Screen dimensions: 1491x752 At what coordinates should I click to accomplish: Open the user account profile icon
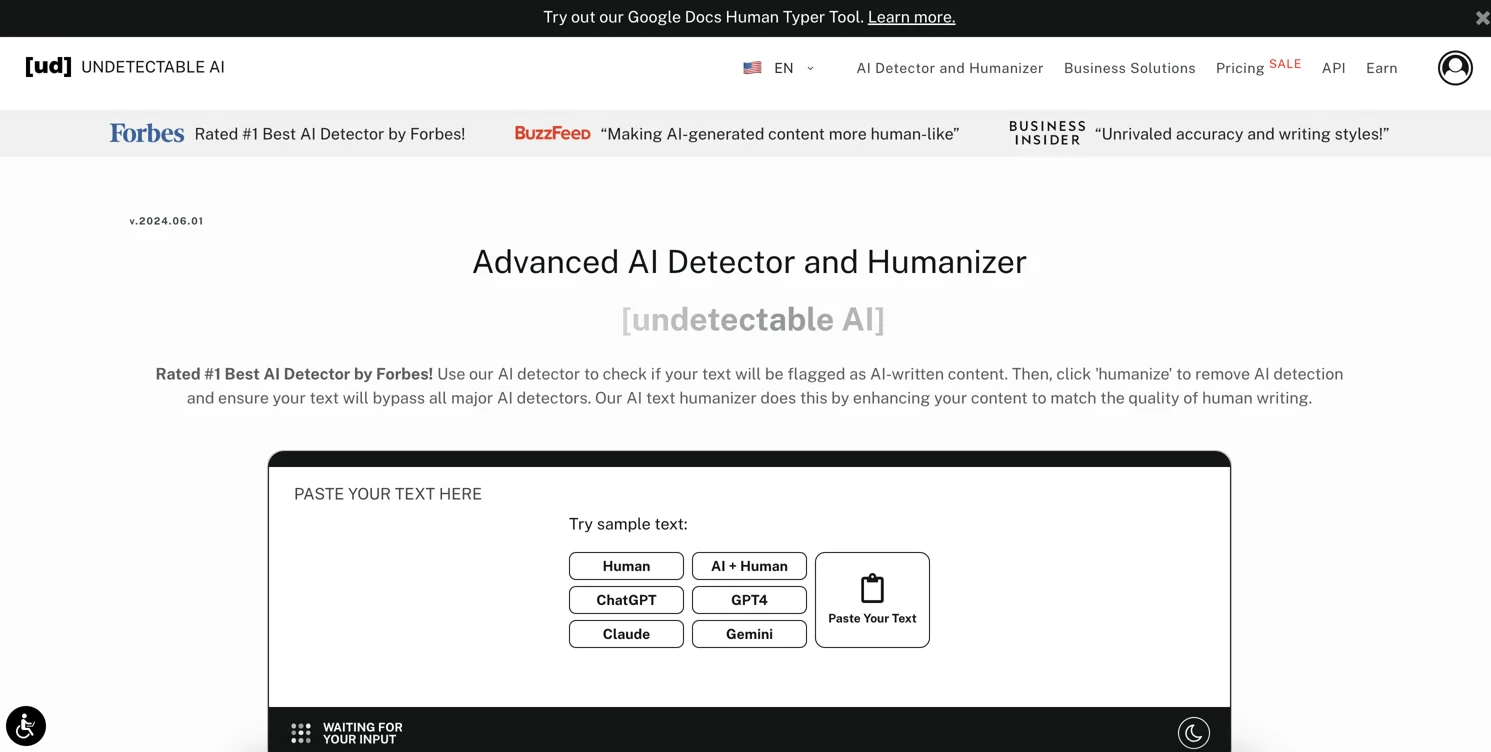tap(1454, 68)
